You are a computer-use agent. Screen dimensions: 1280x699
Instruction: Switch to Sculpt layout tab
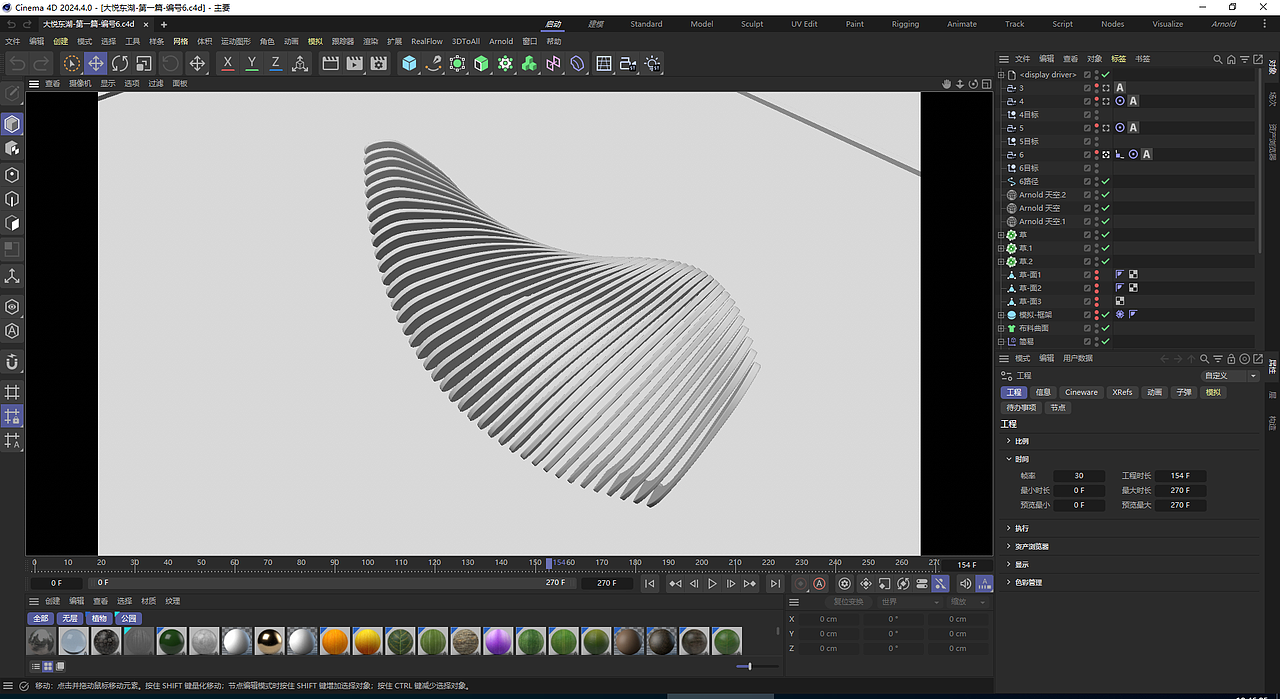[752, 24]
